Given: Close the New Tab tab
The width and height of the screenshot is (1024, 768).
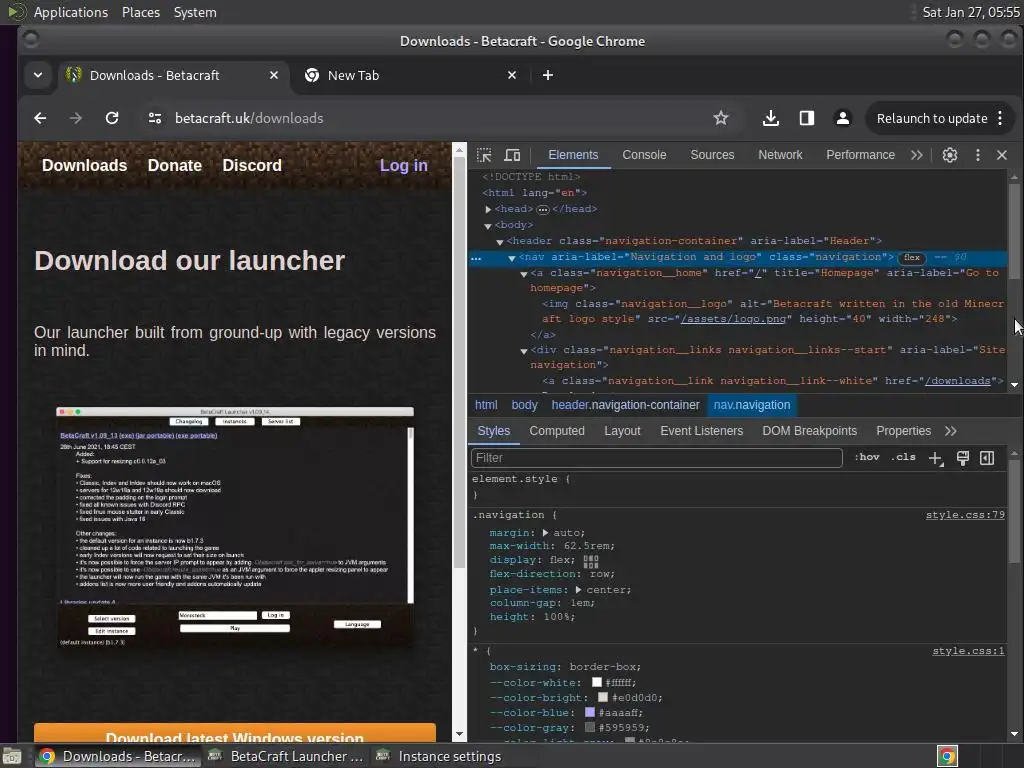Looking at the screenshot, I should (x=512, y=75).
